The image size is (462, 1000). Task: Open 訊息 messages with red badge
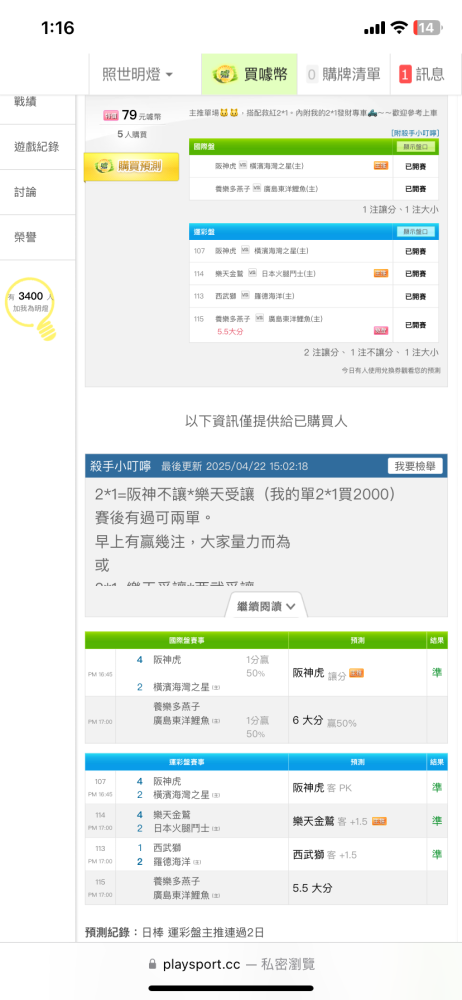(422, 74)
